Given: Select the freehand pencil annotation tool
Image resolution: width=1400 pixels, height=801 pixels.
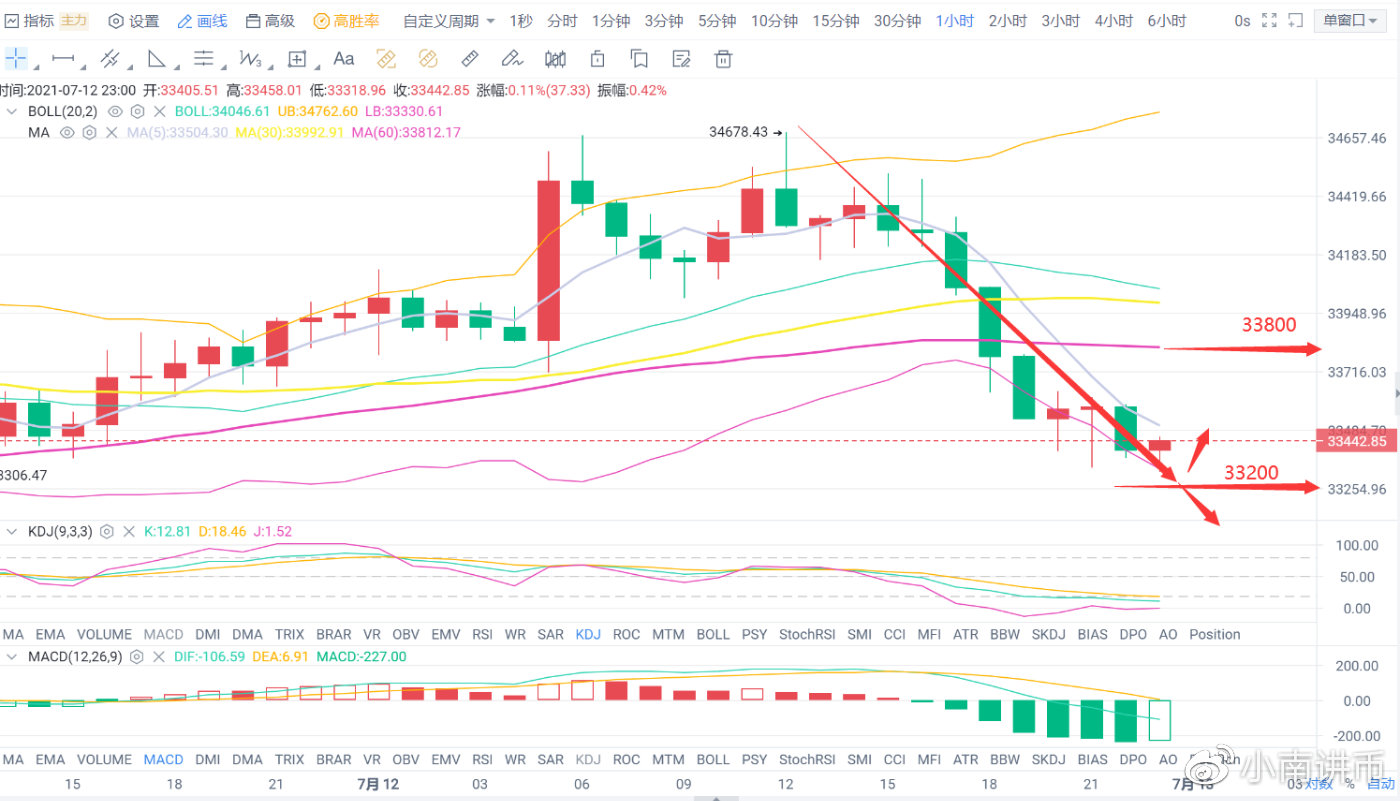Looking at the screenshot, I should click(512, 58).
